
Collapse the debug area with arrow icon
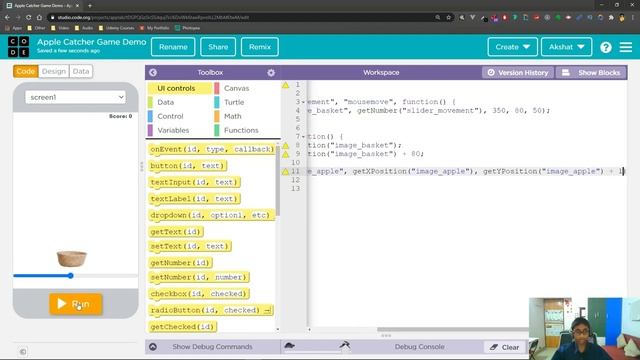(x=153, y=347)
